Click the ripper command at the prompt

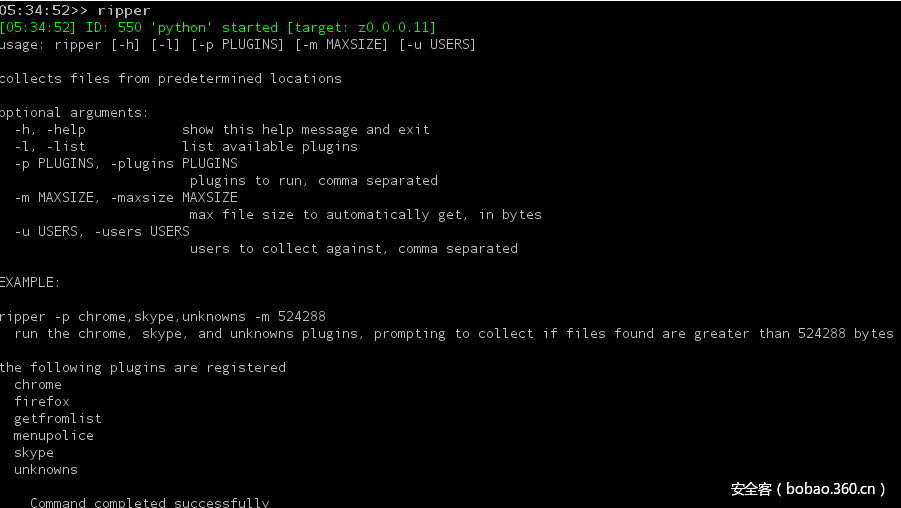(124, 11)
